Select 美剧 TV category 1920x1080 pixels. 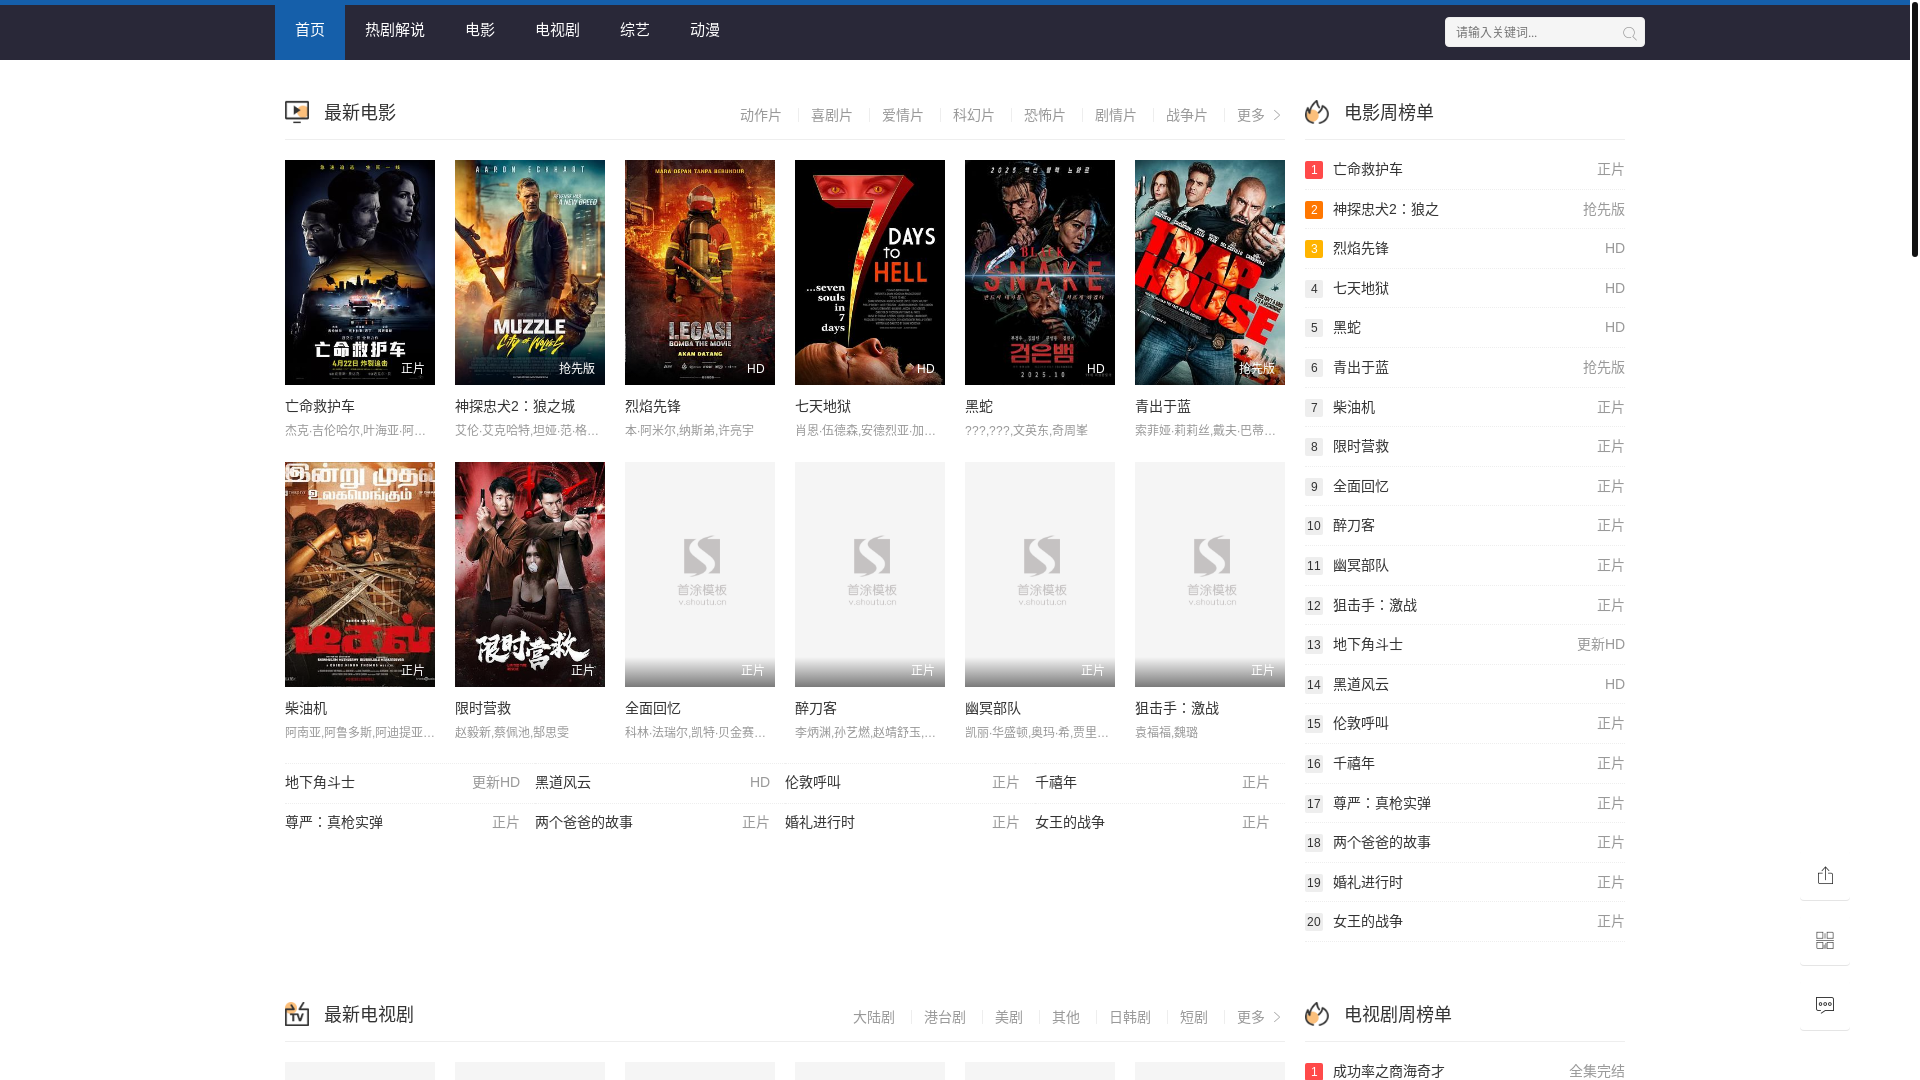(1009, 1017)
